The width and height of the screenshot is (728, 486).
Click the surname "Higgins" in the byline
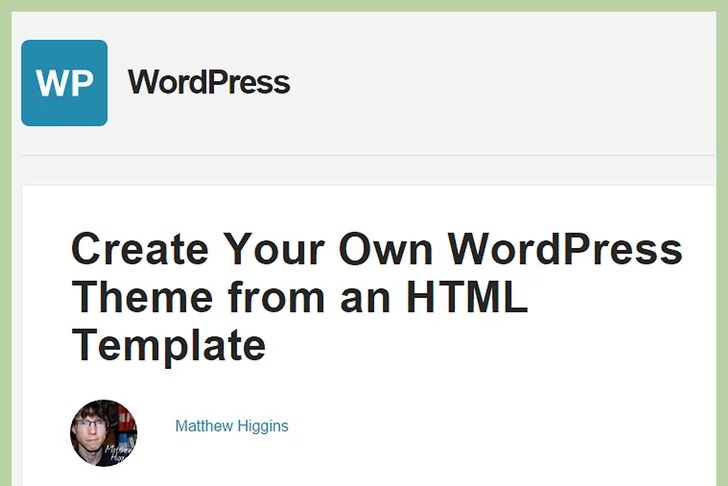(262, 426)
